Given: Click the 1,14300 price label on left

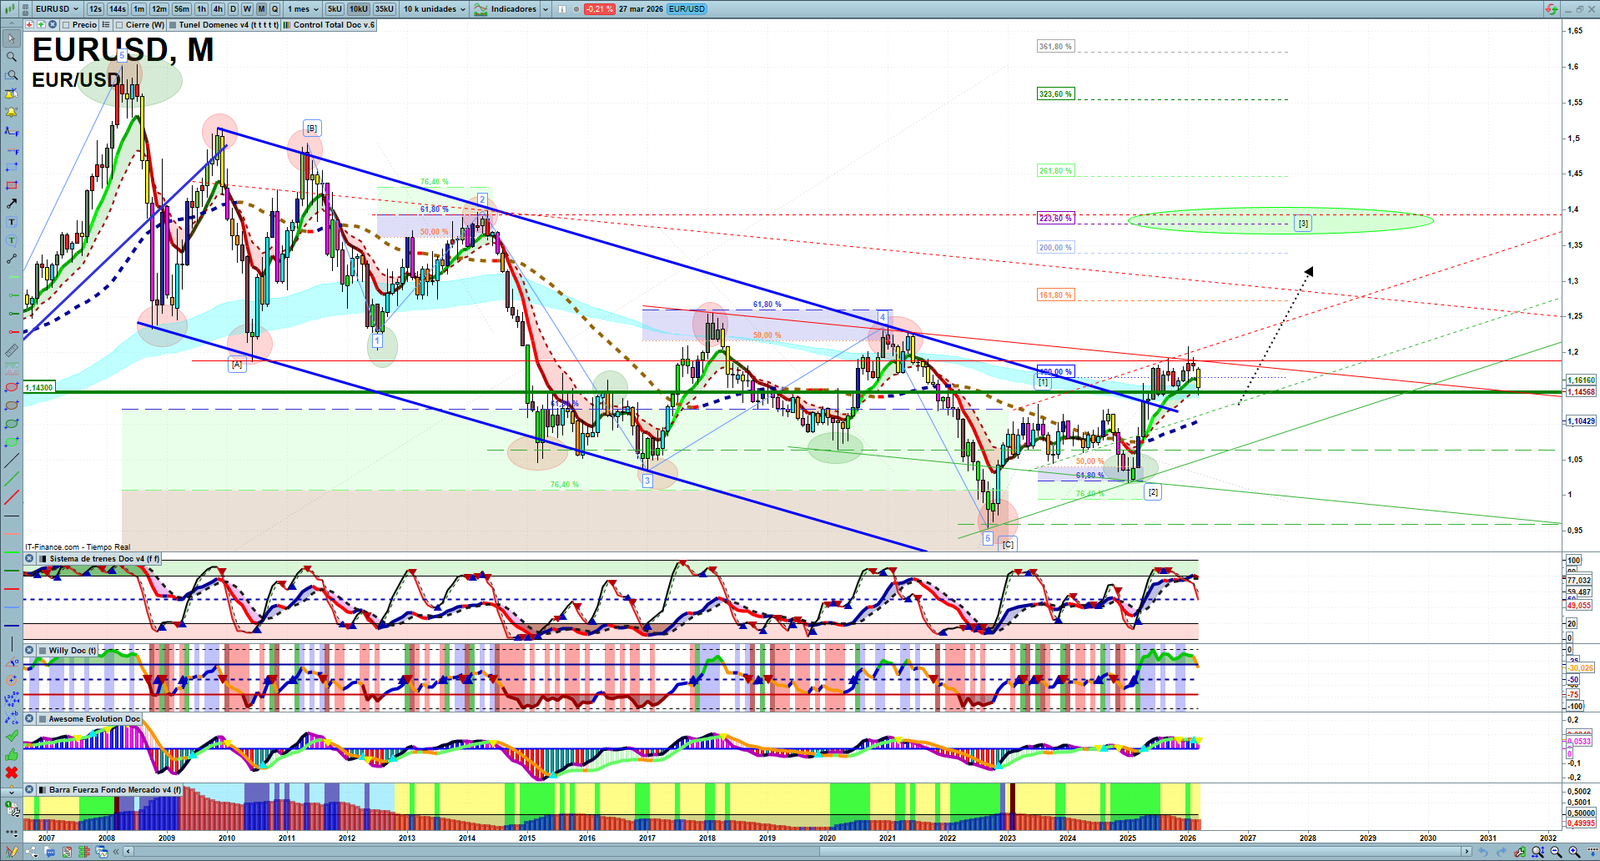Looking at the screenshot, I should coord(39,387).
